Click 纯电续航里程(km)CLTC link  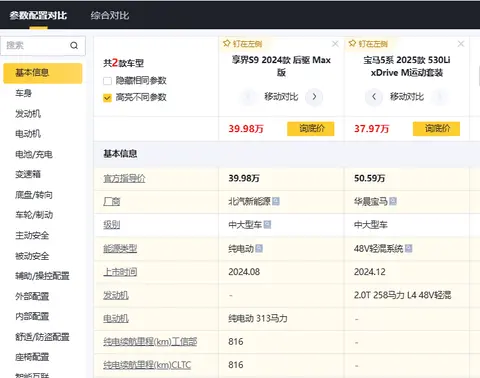point(147,365)
